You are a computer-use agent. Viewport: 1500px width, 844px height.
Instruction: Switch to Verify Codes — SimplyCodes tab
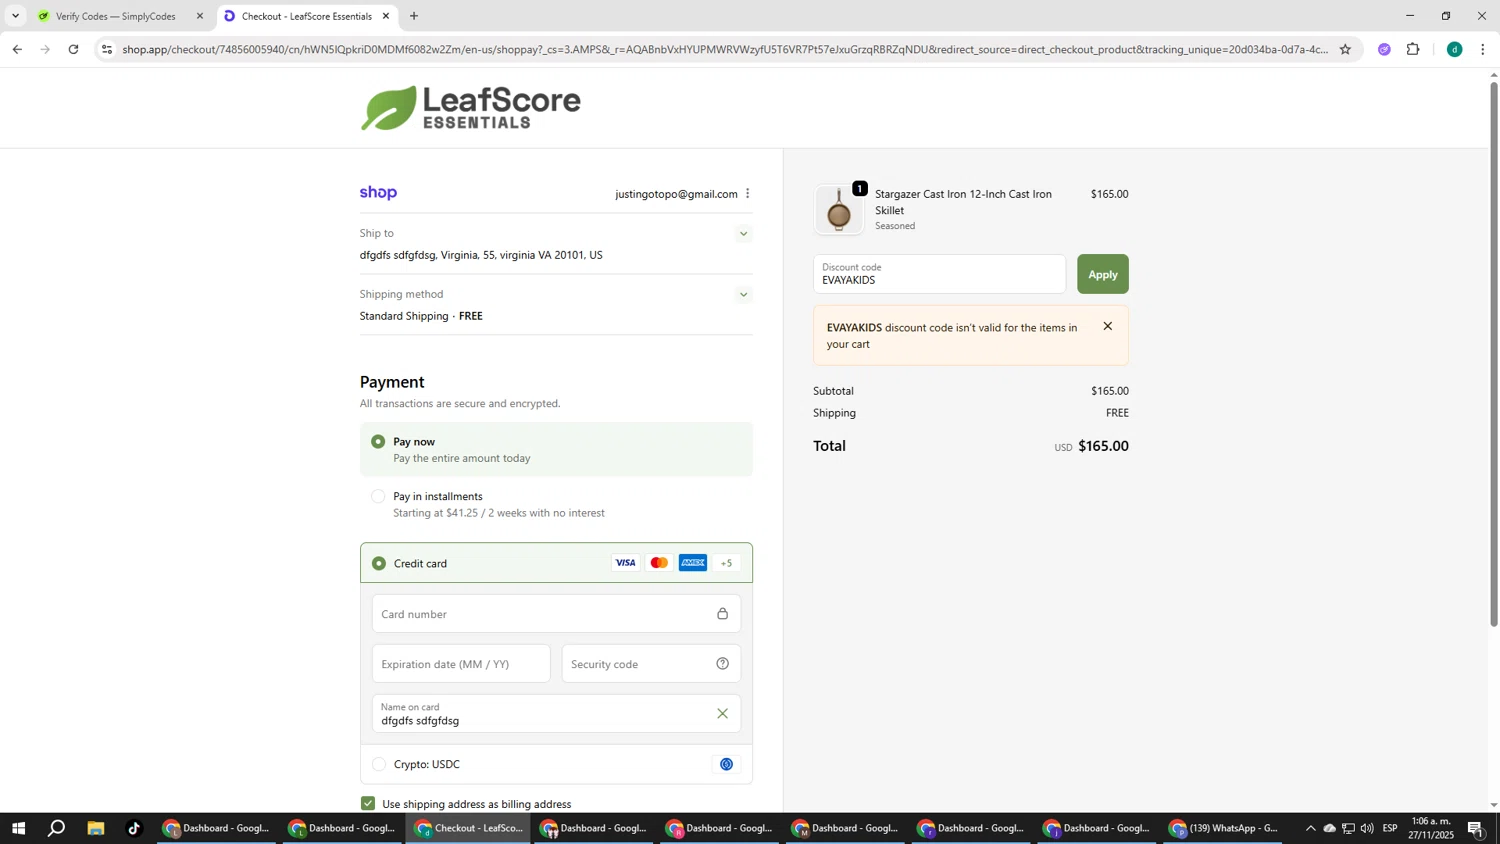(x=118, y=17)
